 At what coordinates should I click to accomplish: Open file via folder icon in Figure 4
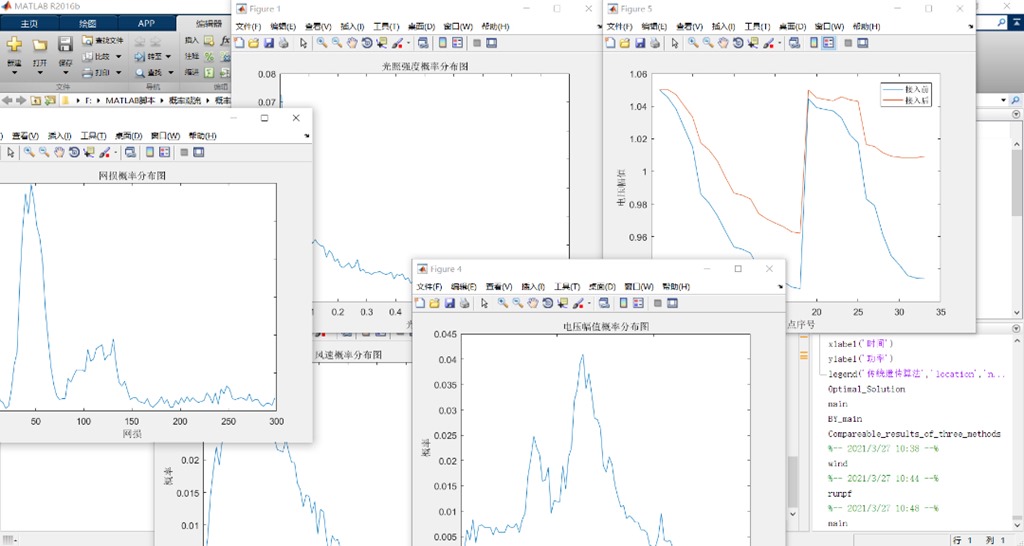click(x=434, y=303)
